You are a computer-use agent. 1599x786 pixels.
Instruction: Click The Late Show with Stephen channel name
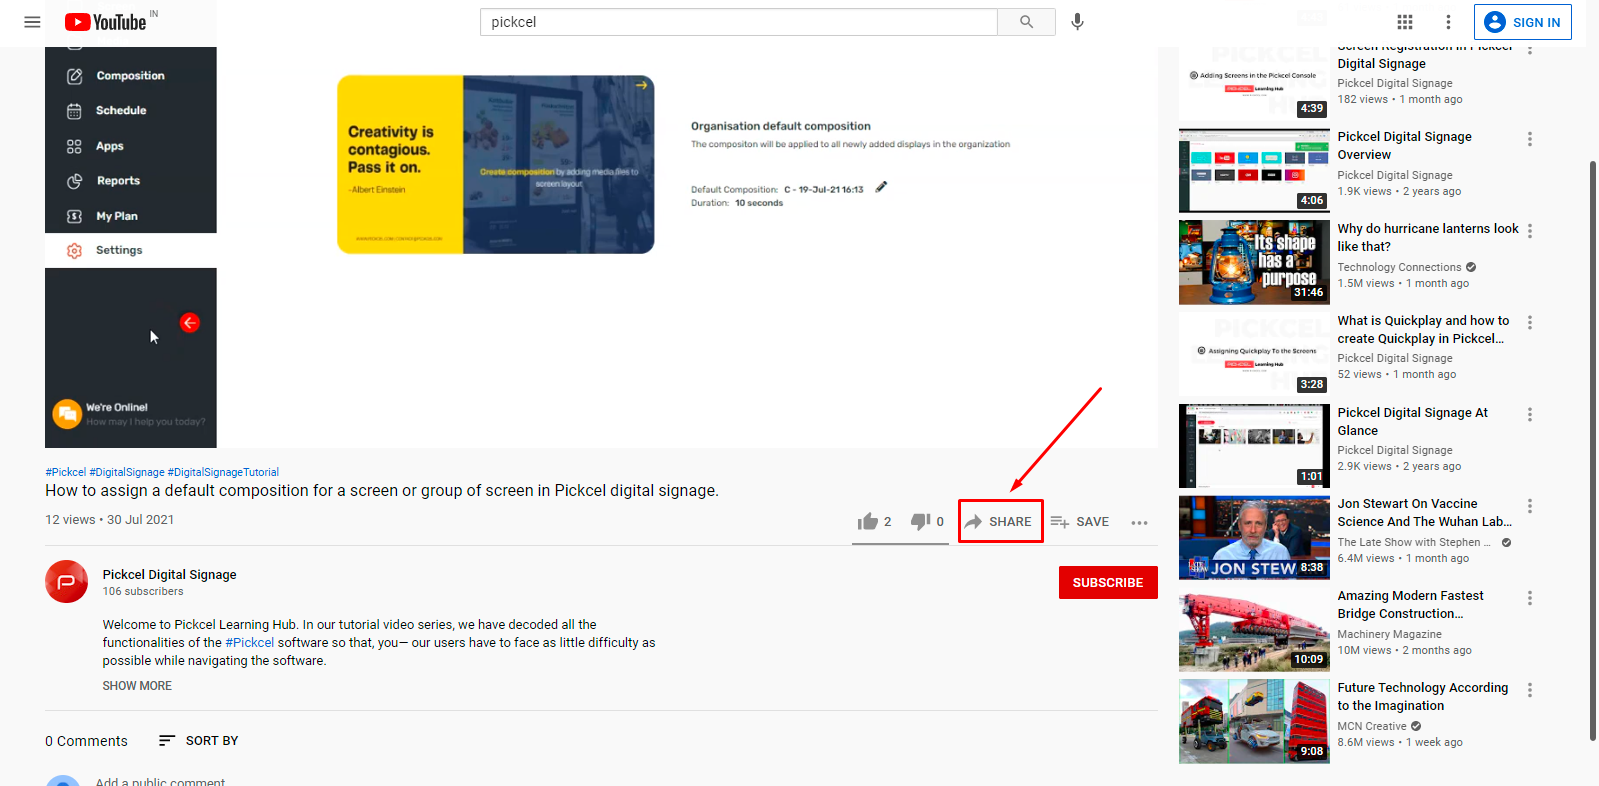click(1414, 543)
